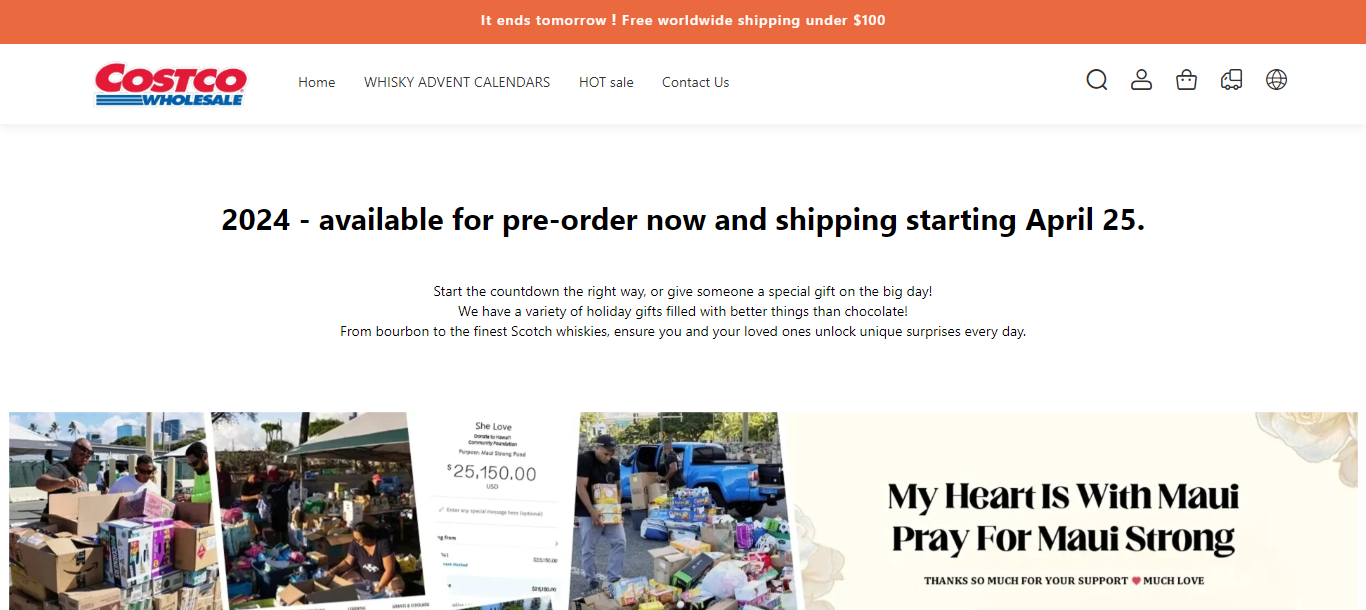
Task: Click the blue pickup truck photo
Action: 684,511
